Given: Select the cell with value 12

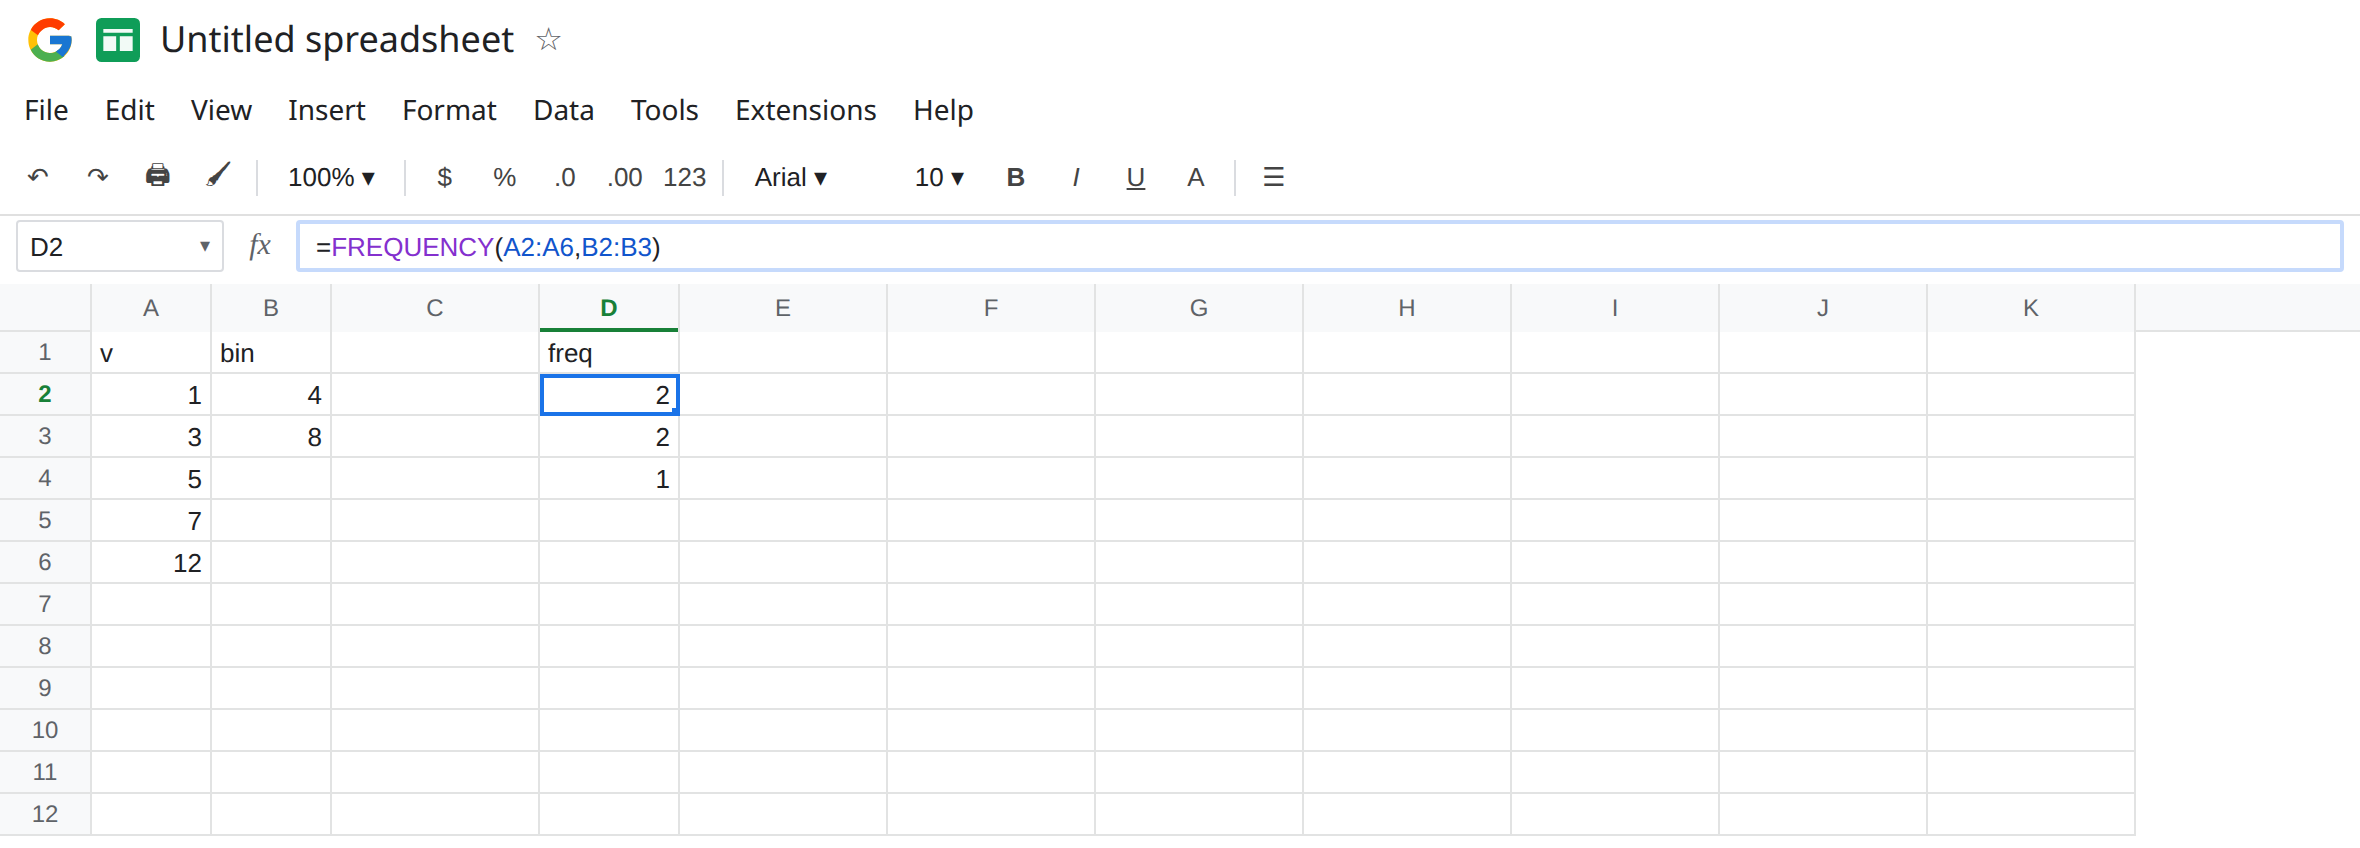Looking at the screenshot, I should (x=151, y=563).
